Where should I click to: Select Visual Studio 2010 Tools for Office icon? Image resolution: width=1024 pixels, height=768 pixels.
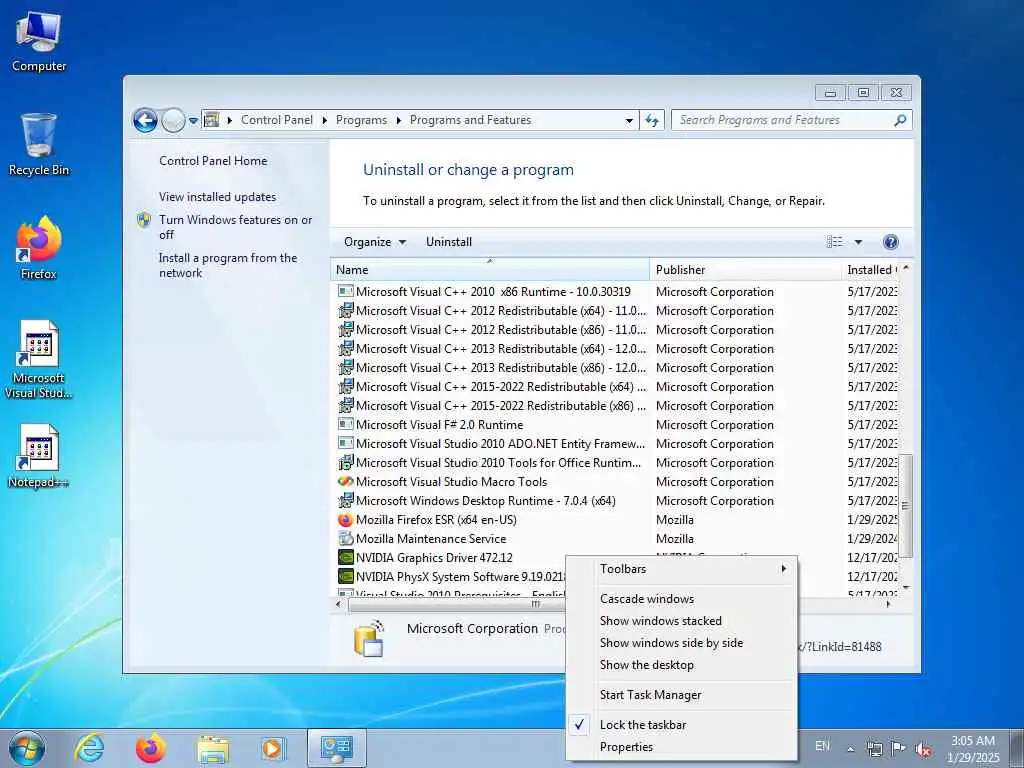[345, 462]
